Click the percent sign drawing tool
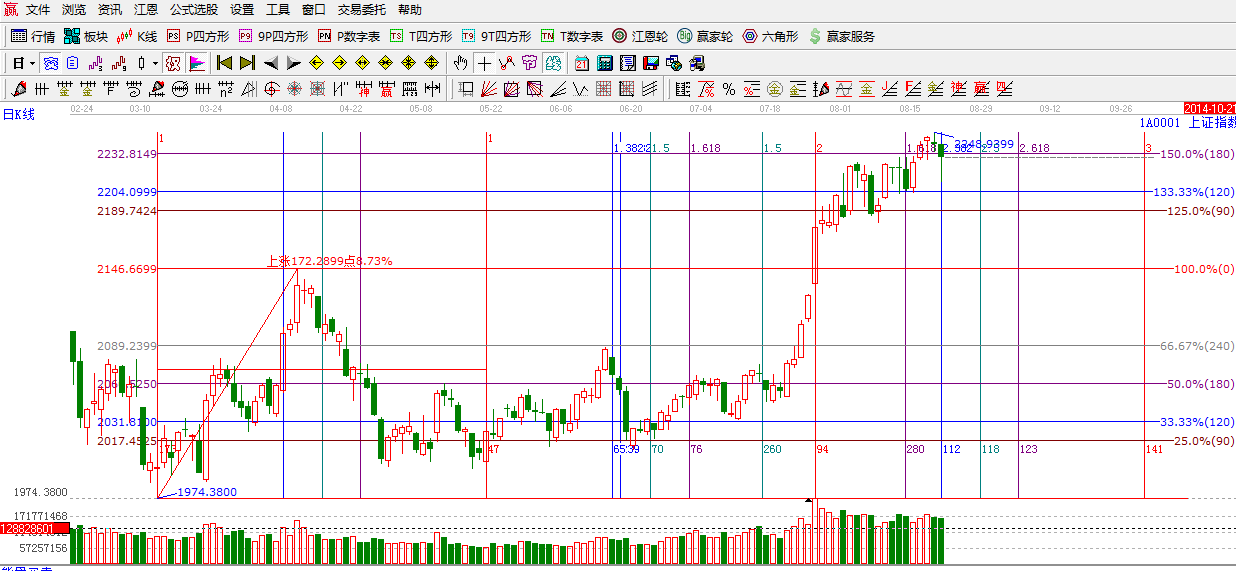 [729, 89]
